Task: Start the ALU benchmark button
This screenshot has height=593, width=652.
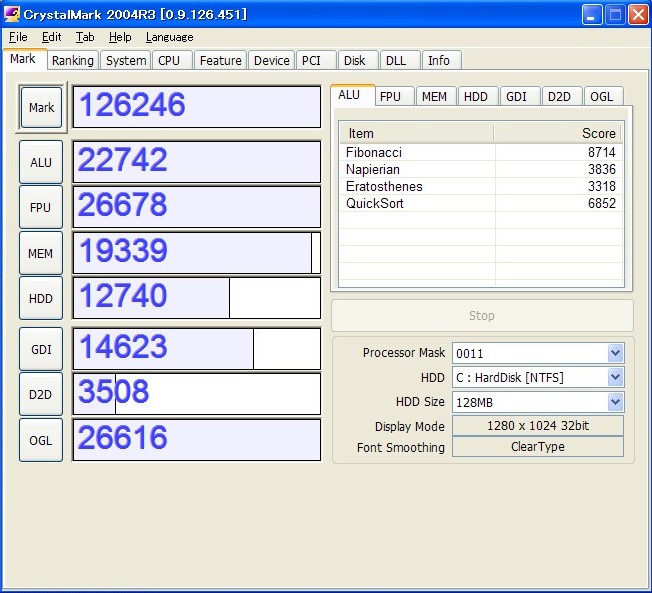Action: point(41,162)
